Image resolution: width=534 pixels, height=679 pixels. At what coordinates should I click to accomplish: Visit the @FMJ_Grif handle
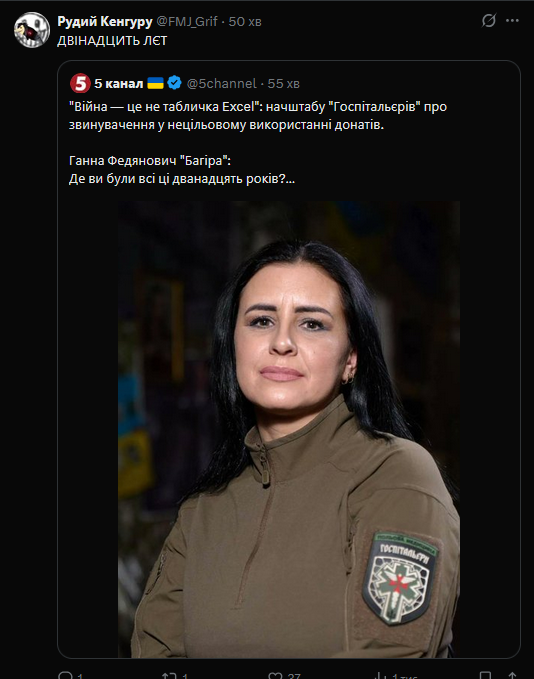coord(187,21)
